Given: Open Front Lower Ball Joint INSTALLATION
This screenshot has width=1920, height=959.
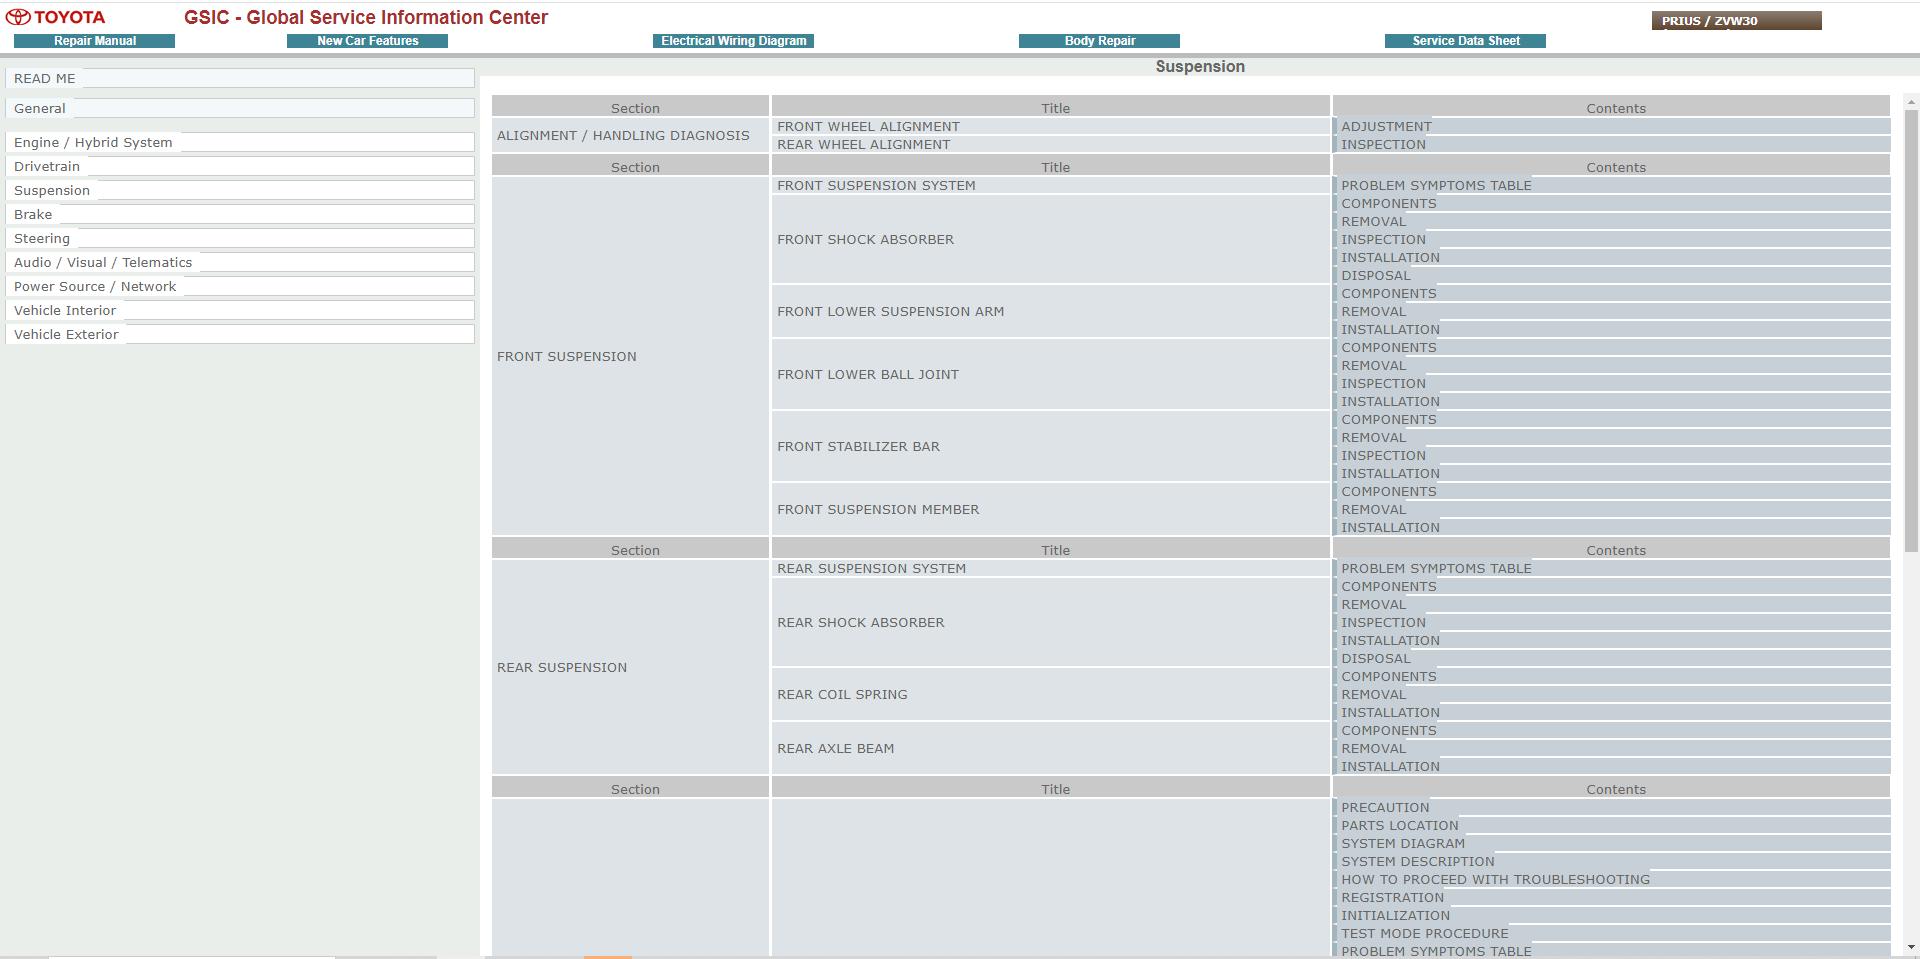Looking at the screenshot, I should [1390, 401].
